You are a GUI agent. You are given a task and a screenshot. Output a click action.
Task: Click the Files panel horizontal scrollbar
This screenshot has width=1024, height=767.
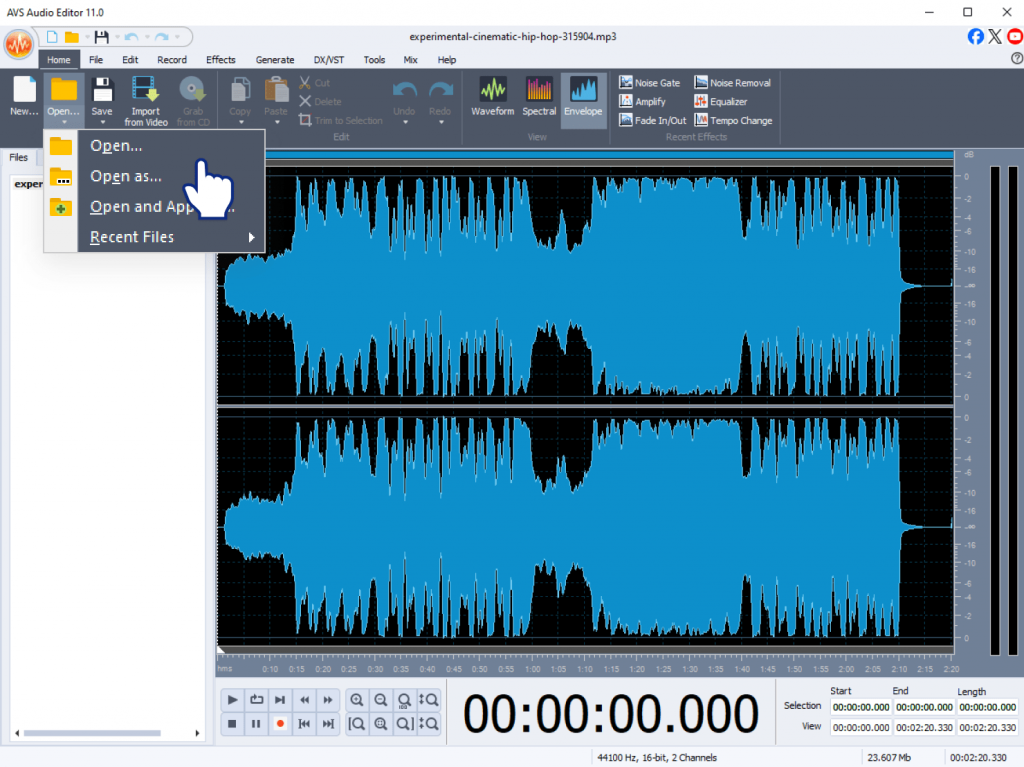click(x=90, y=734)
